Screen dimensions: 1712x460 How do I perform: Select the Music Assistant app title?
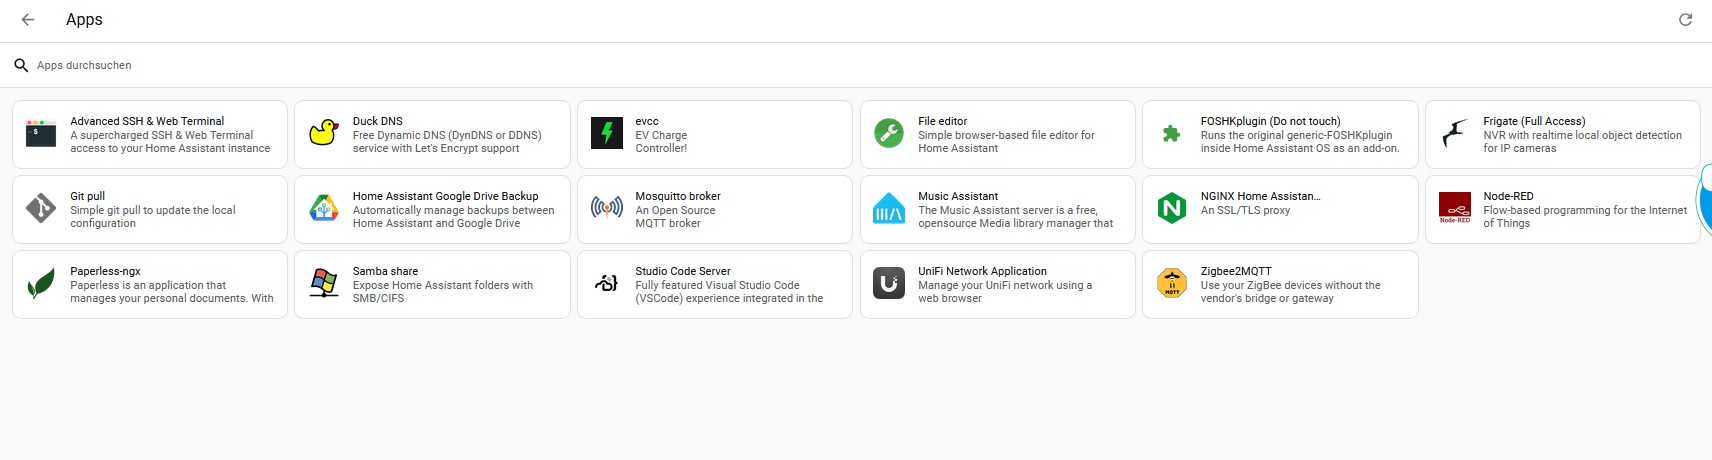point(957,196)
